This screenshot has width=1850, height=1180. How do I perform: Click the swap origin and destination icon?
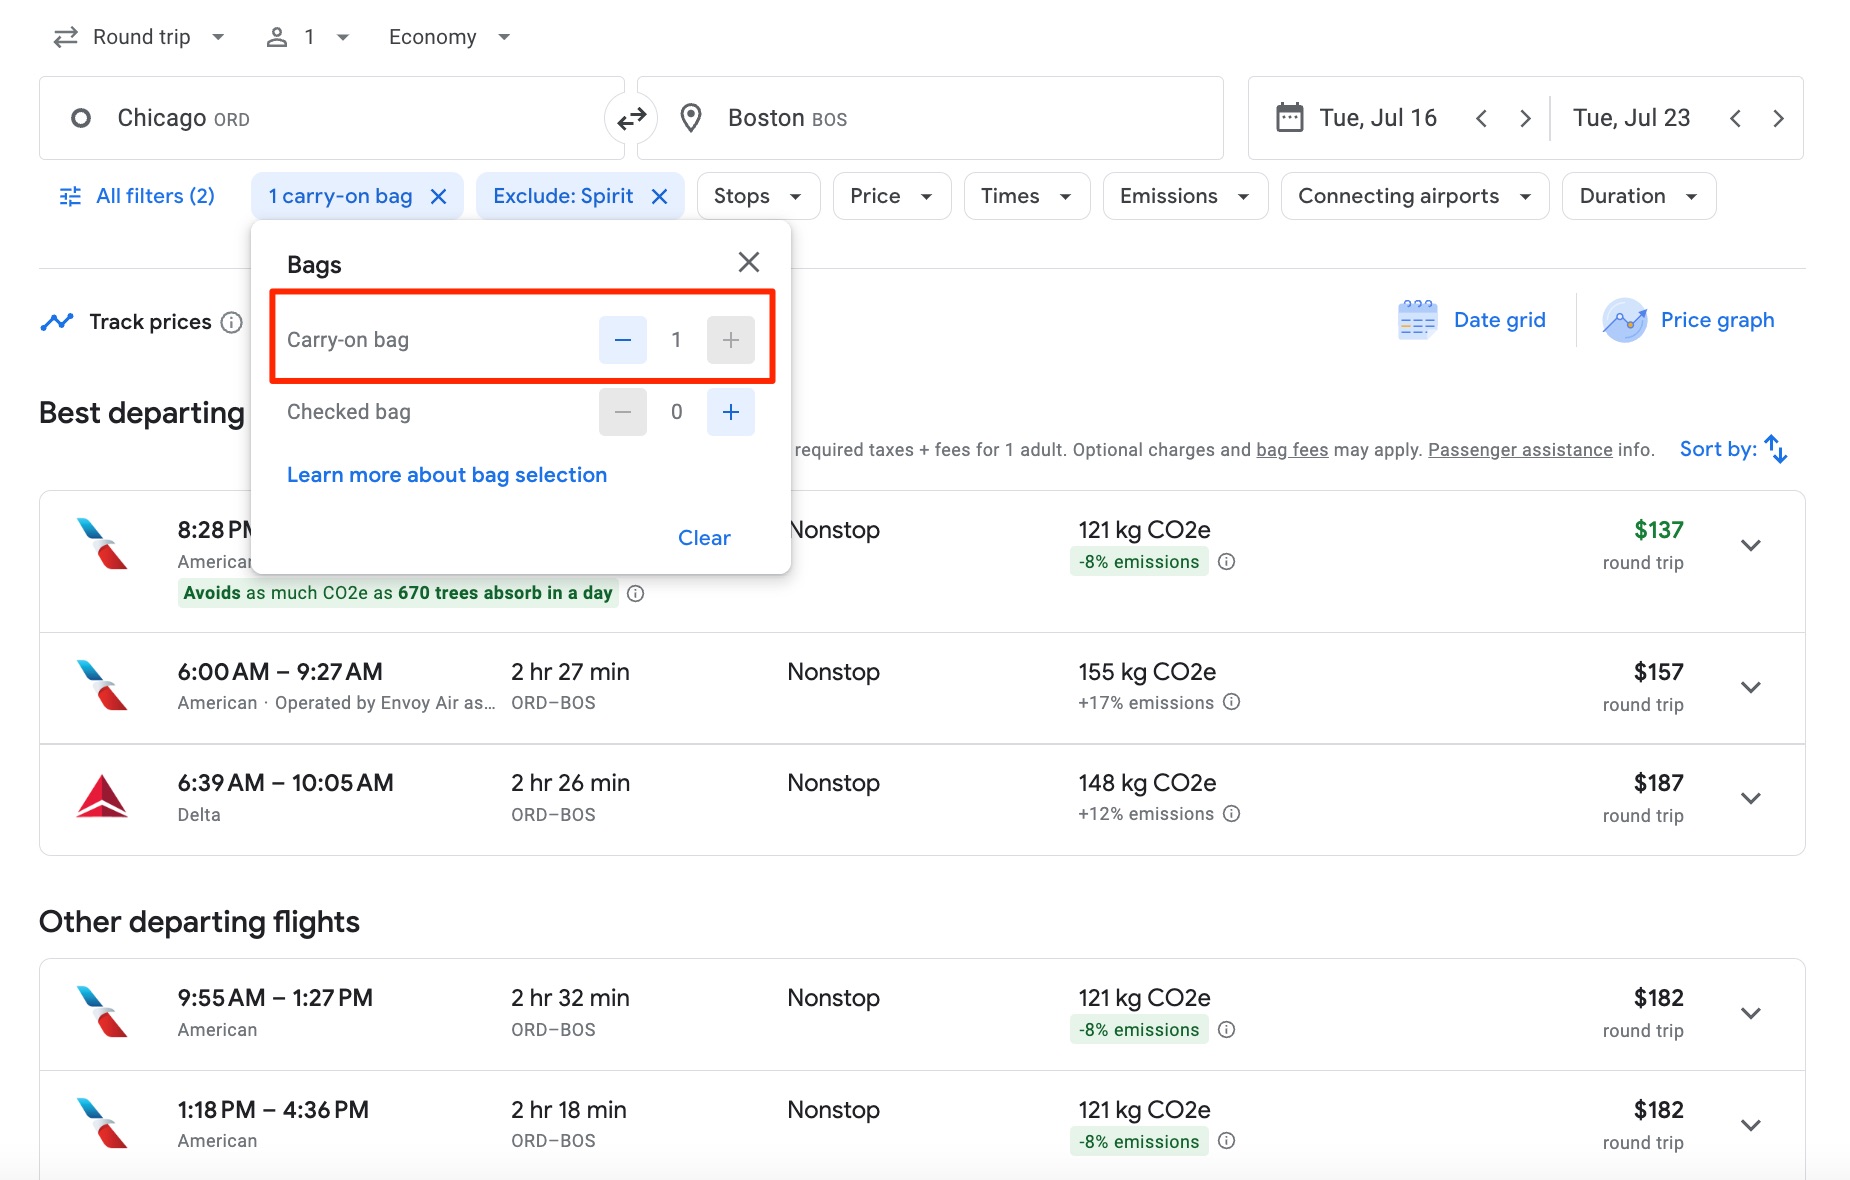[632, 117]
